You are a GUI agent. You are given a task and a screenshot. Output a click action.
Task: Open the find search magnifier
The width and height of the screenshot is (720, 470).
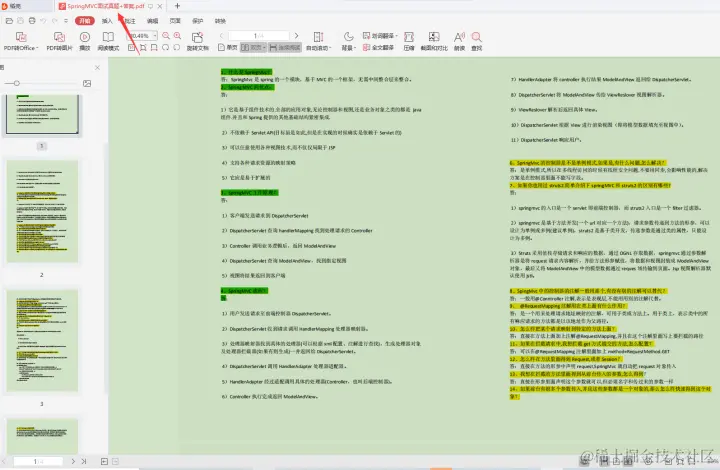477,41
